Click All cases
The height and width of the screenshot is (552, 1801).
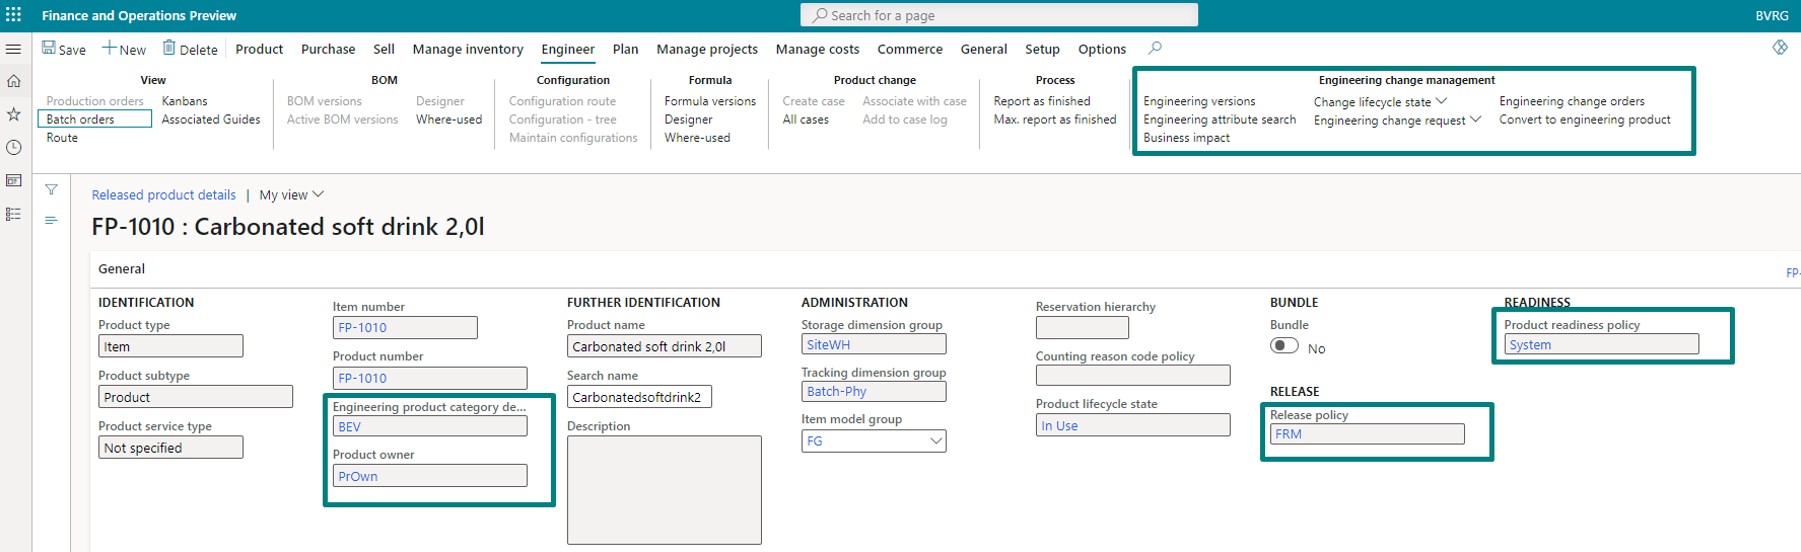[805, 119]
